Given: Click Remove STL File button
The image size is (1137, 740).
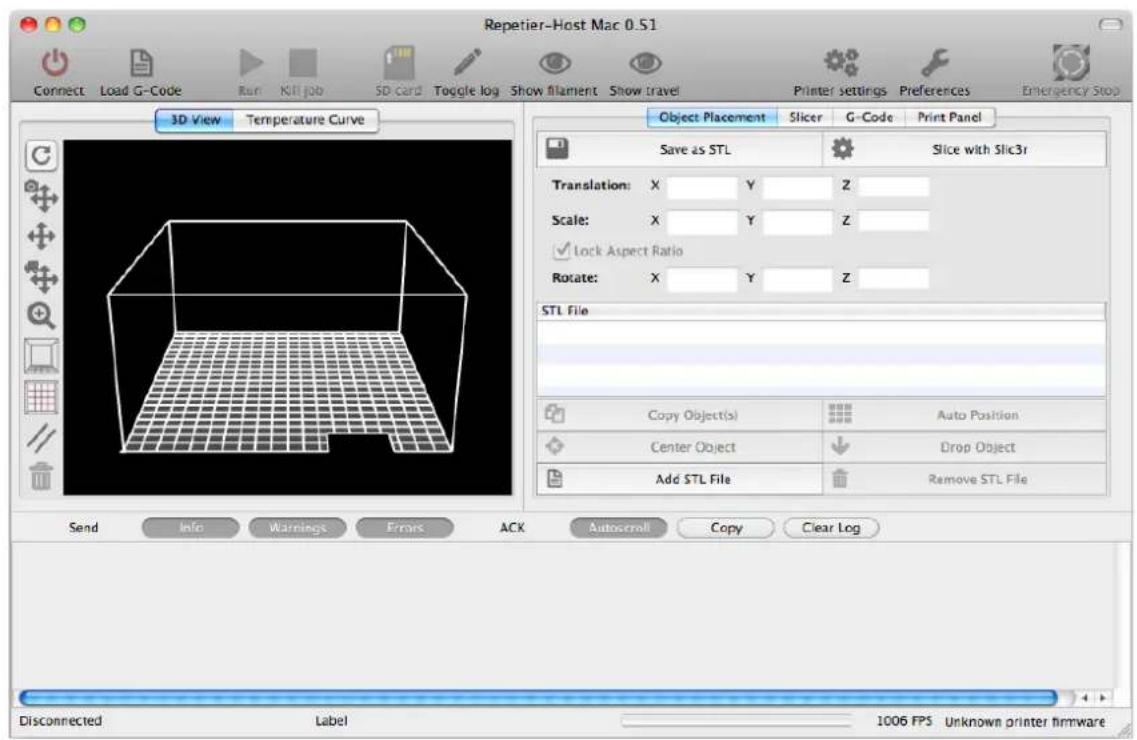Looking at the screenshot, I should tap(964, 479).
